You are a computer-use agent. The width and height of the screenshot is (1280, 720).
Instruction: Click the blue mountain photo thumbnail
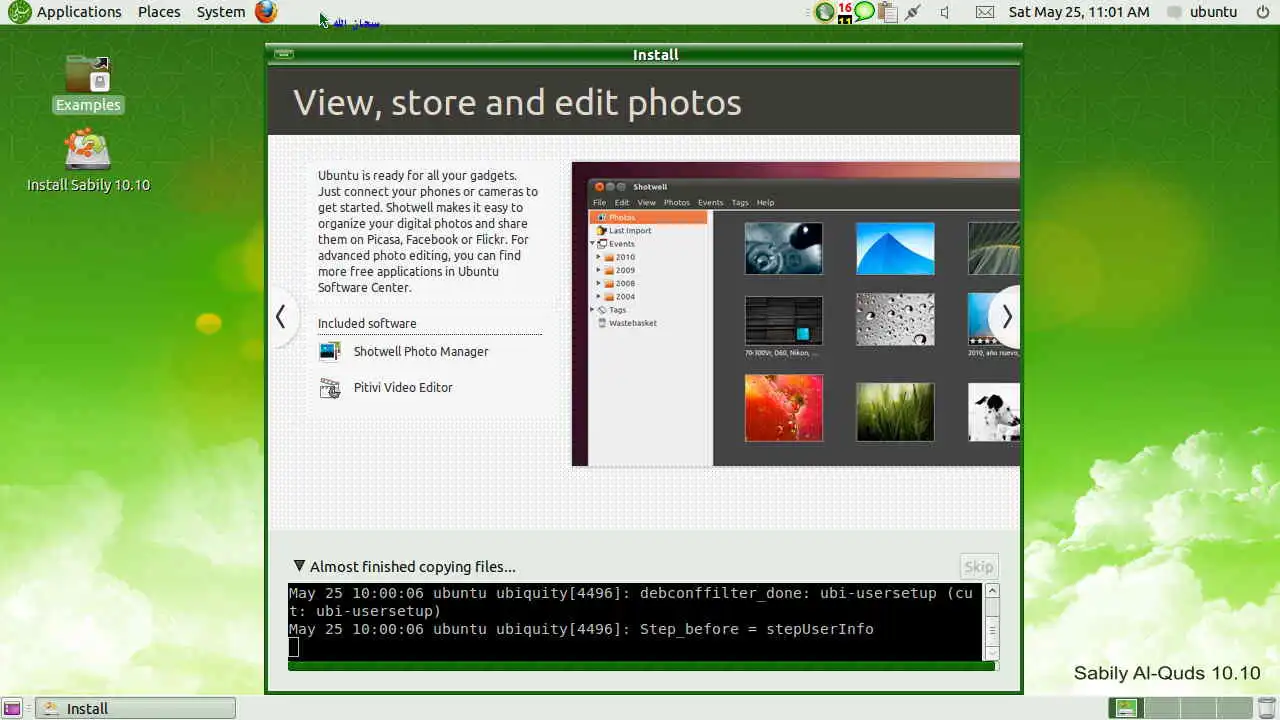tap(895, 248)
